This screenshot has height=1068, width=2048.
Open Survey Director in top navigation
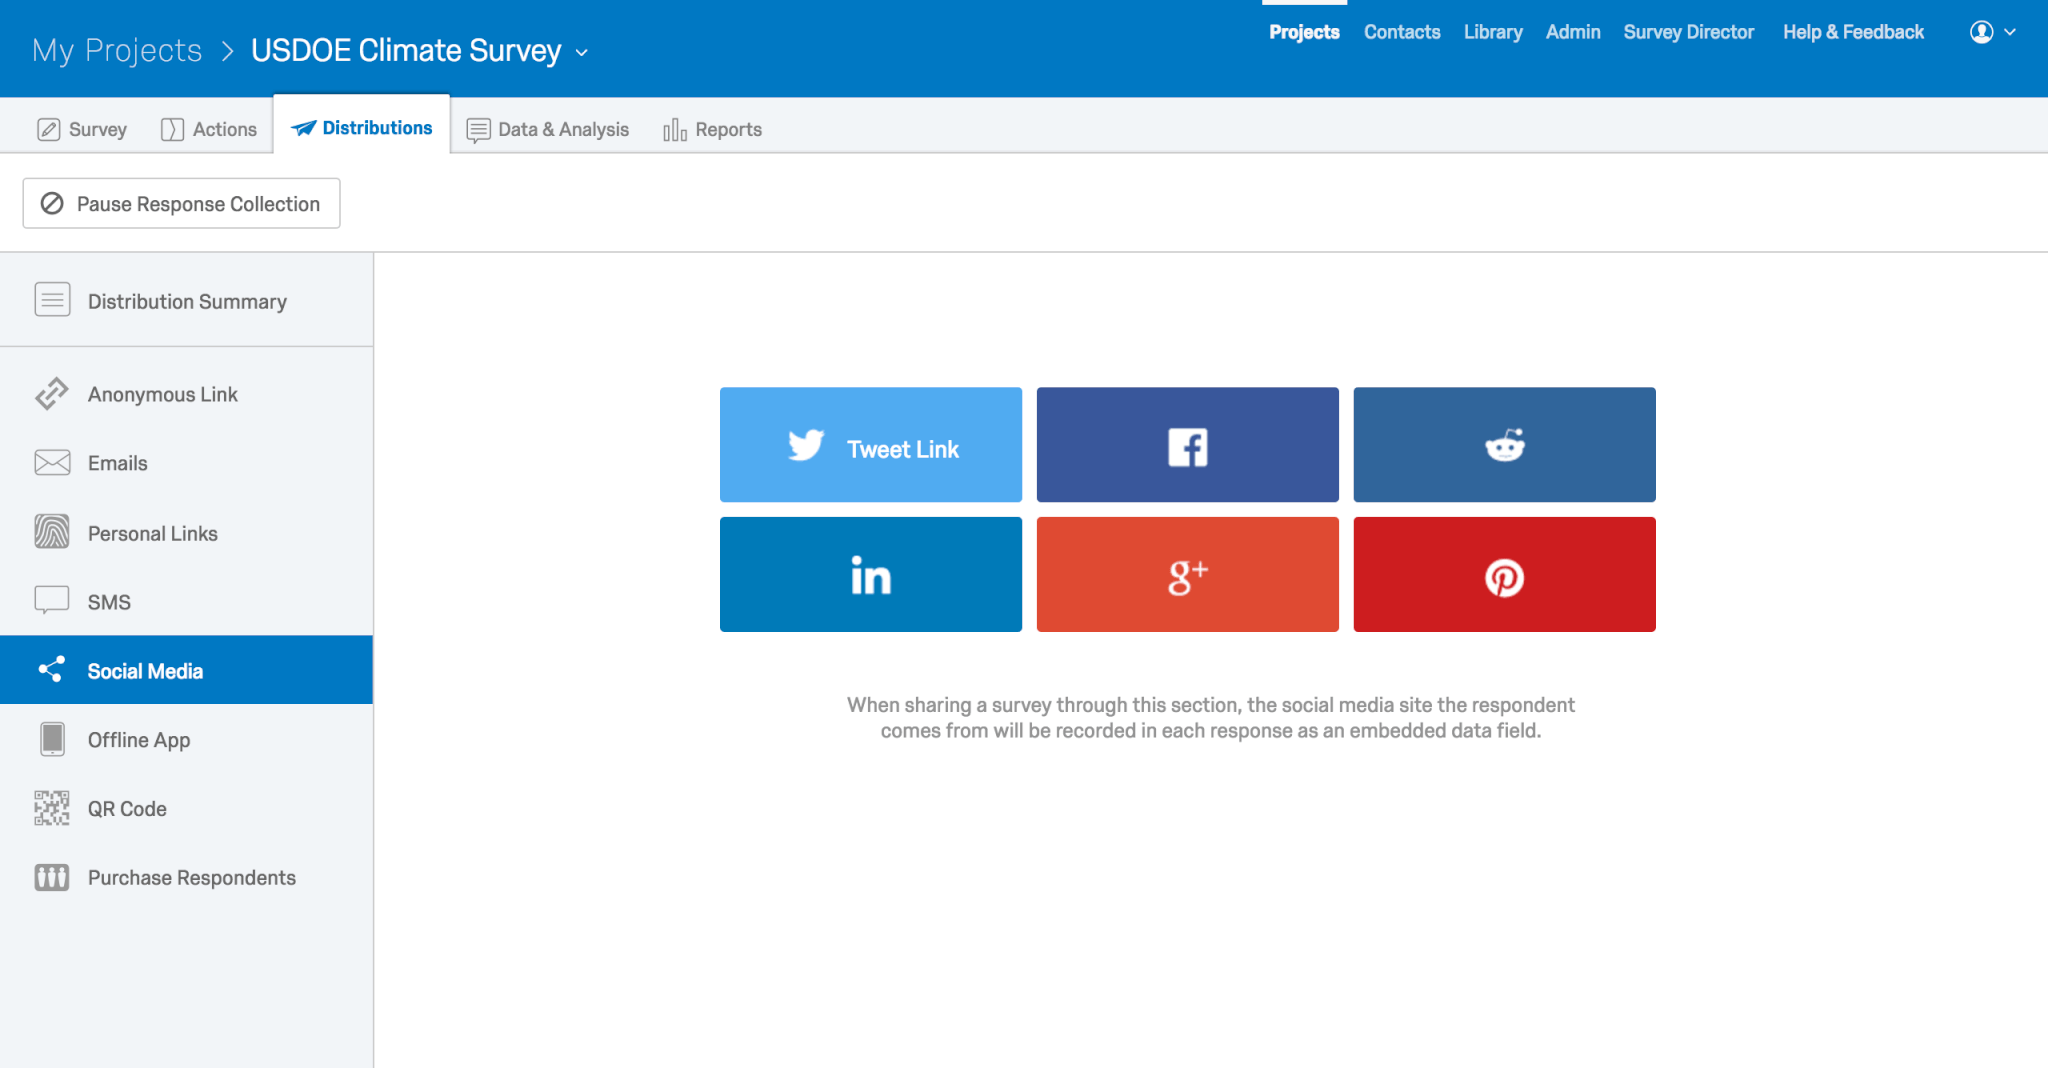[1688, 32]
